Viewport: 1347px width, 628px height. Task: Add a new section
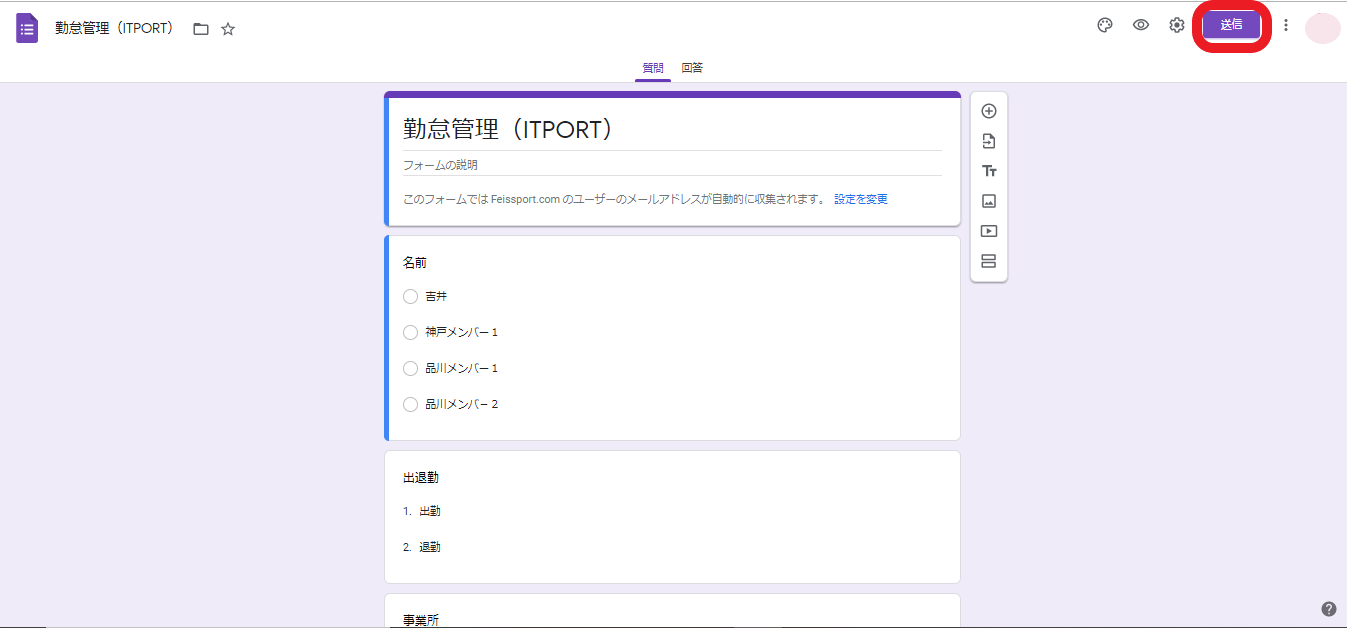pyautogui.click(x=989, y=261)
